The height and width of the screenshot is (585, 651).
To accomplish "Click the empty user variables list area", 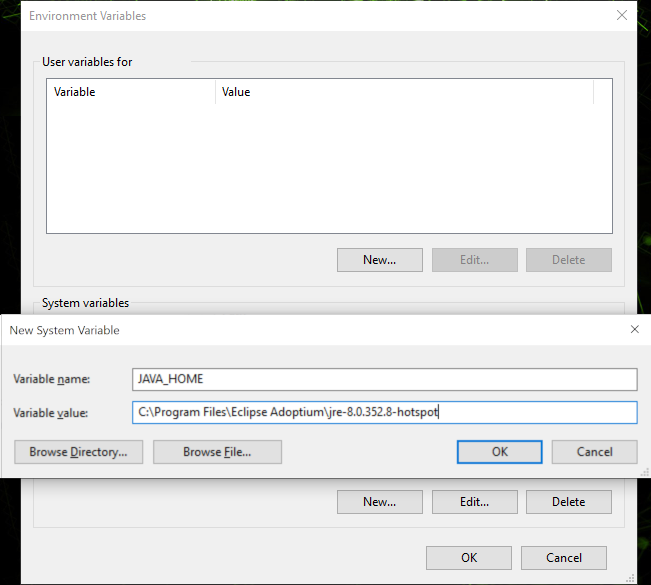I will click(x=328, y=168).
